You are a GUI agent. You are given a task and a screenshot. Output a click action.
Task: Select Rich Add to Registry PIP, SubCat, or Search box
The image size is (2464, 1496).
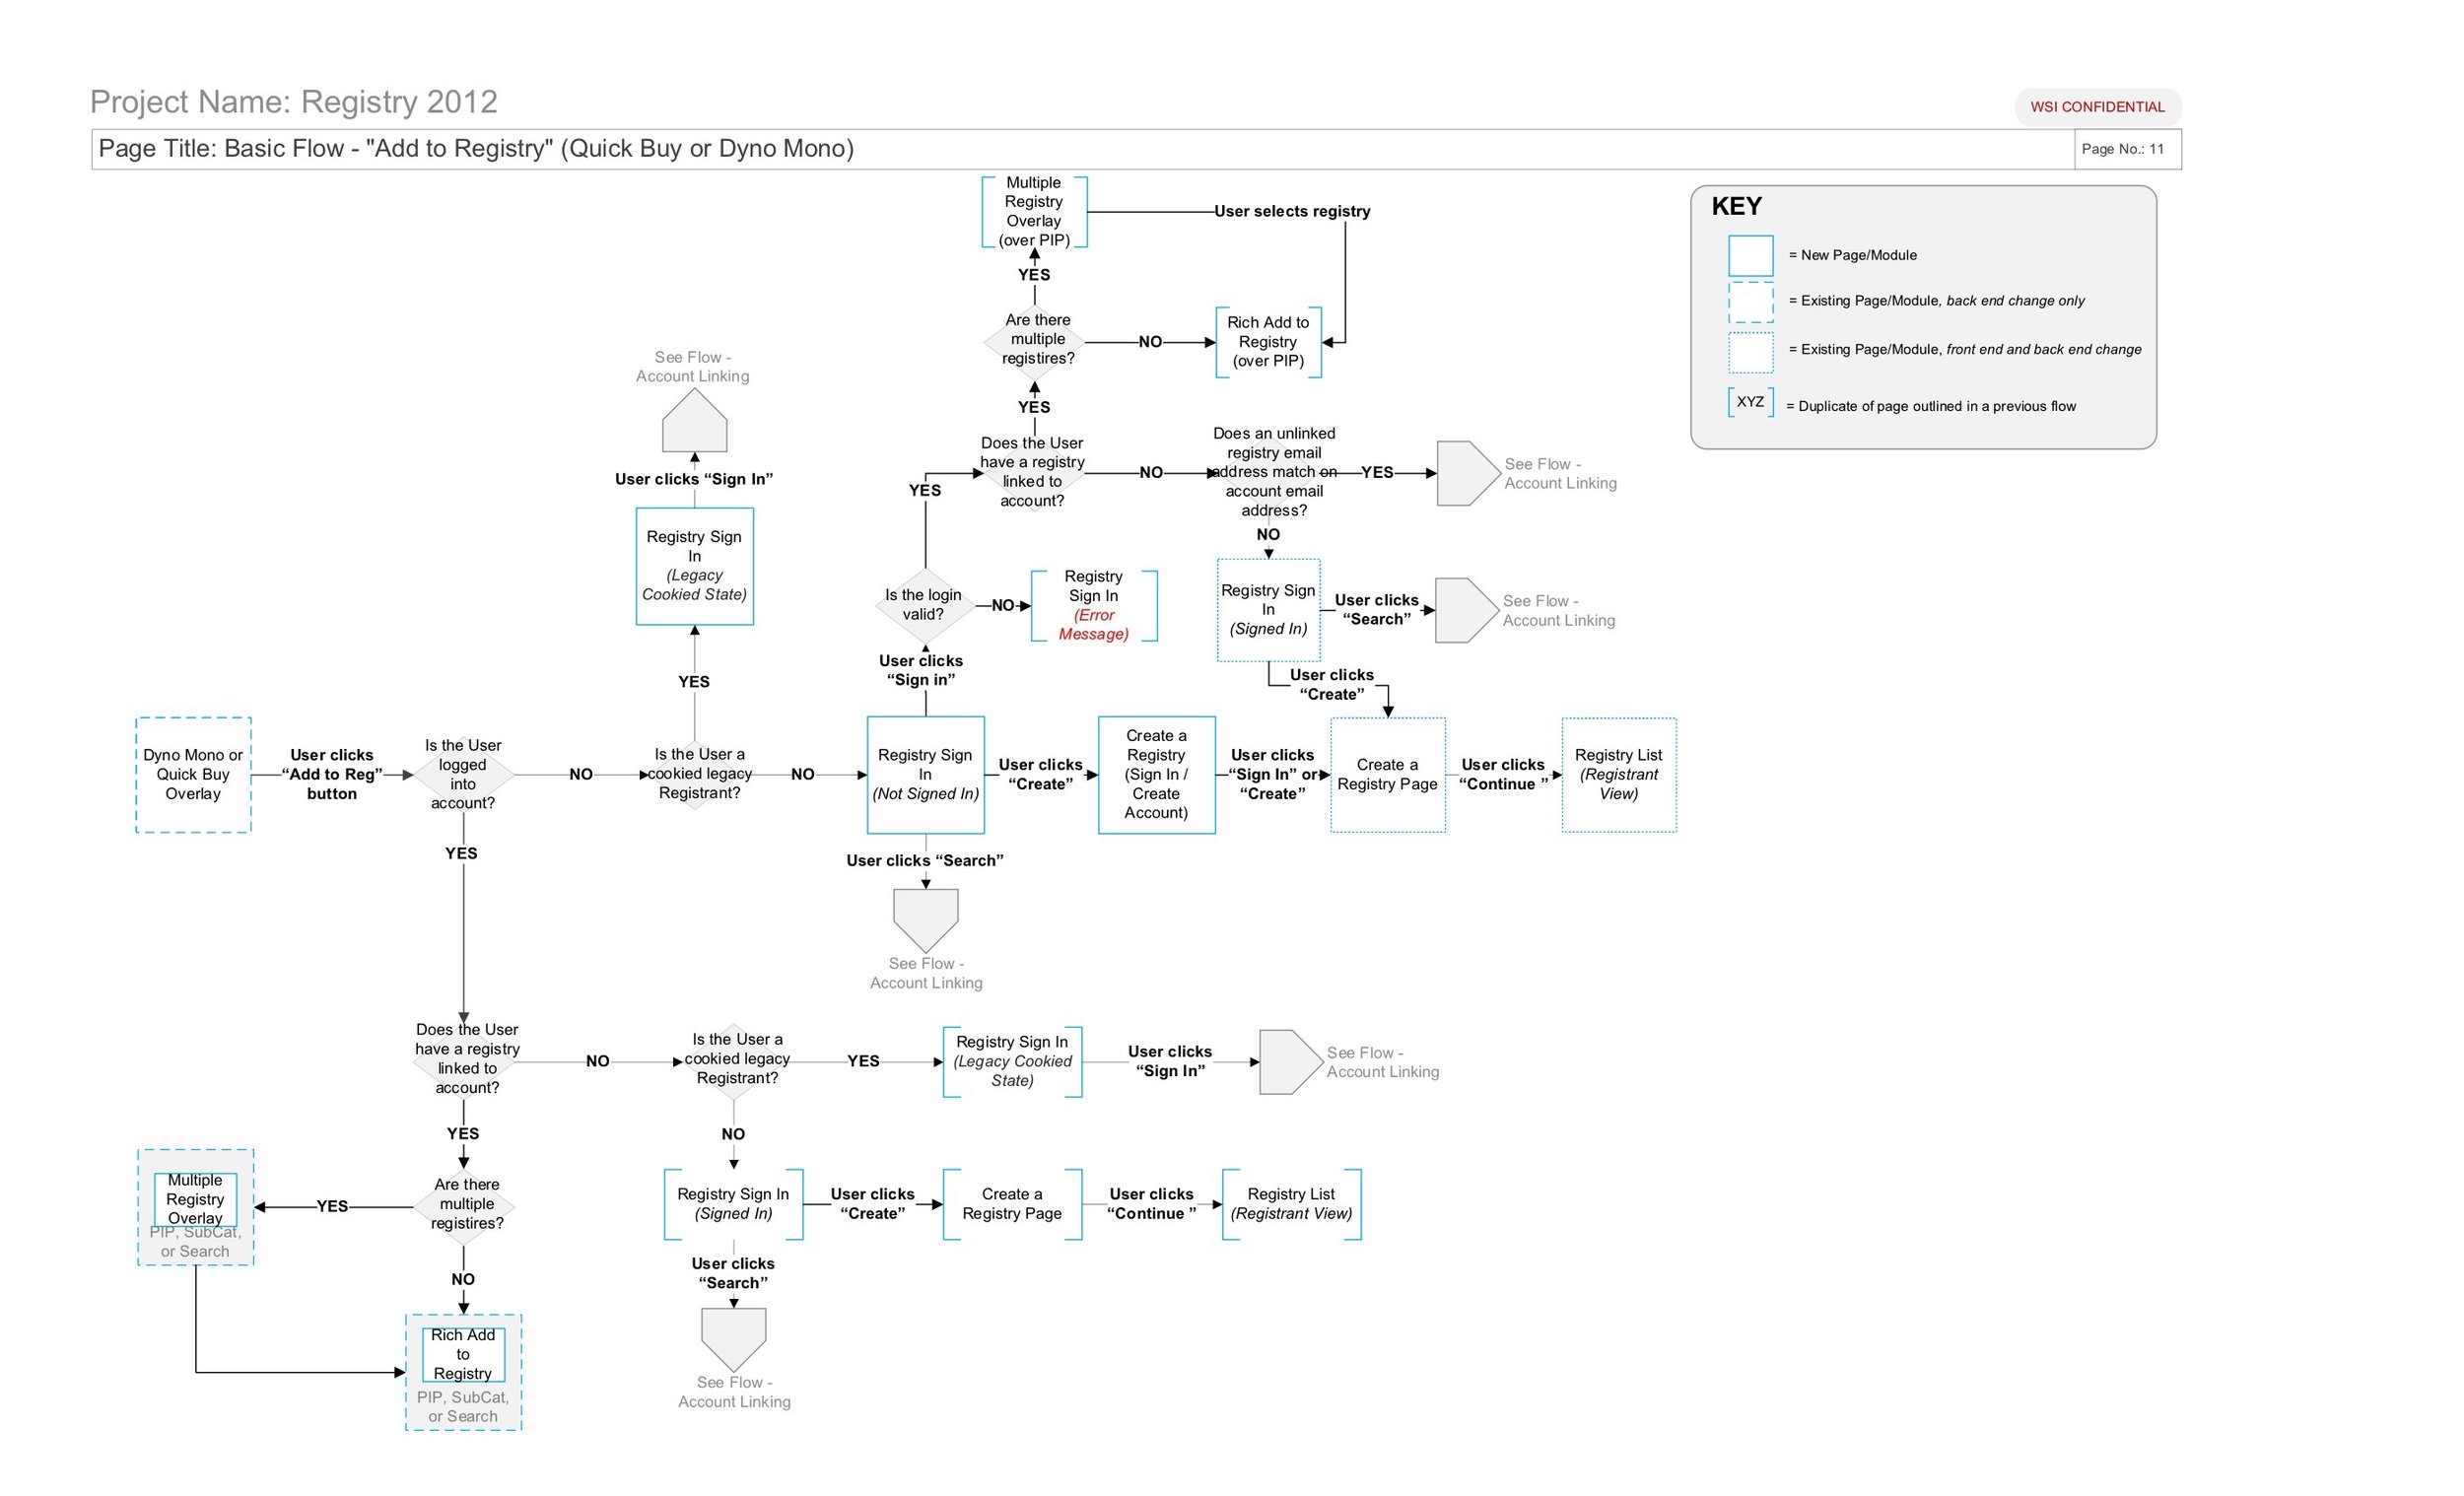[463, 1372]
